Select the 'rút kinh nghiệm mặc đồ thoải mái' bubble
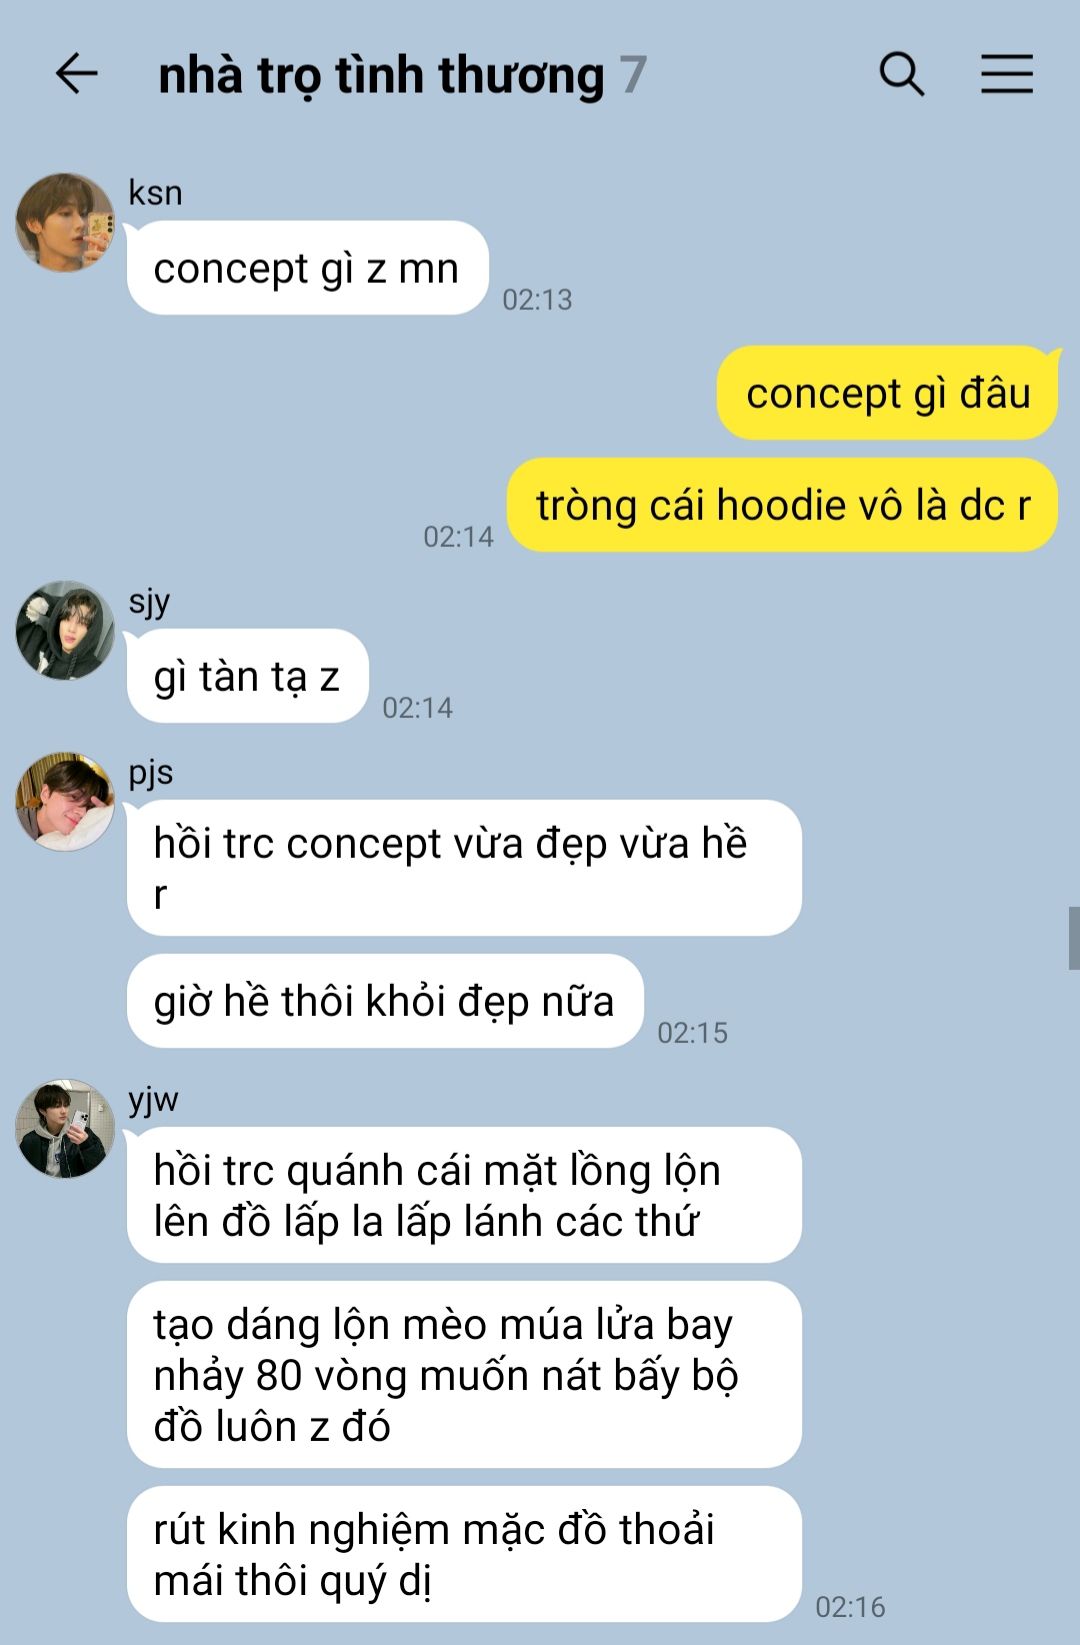Image resolution: width=1080 pixels, height=1645 pixels. (464, 1554)
